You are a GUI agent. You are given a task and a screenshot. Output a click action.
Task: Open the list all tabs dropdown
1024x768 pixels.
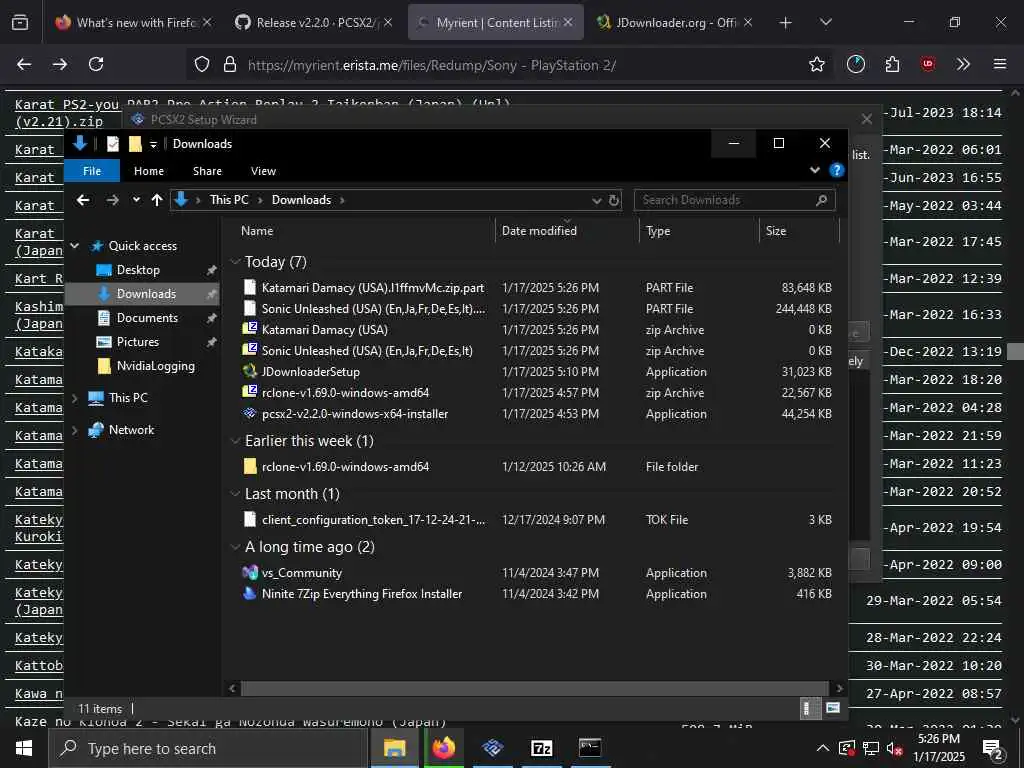tap(826, 23)
